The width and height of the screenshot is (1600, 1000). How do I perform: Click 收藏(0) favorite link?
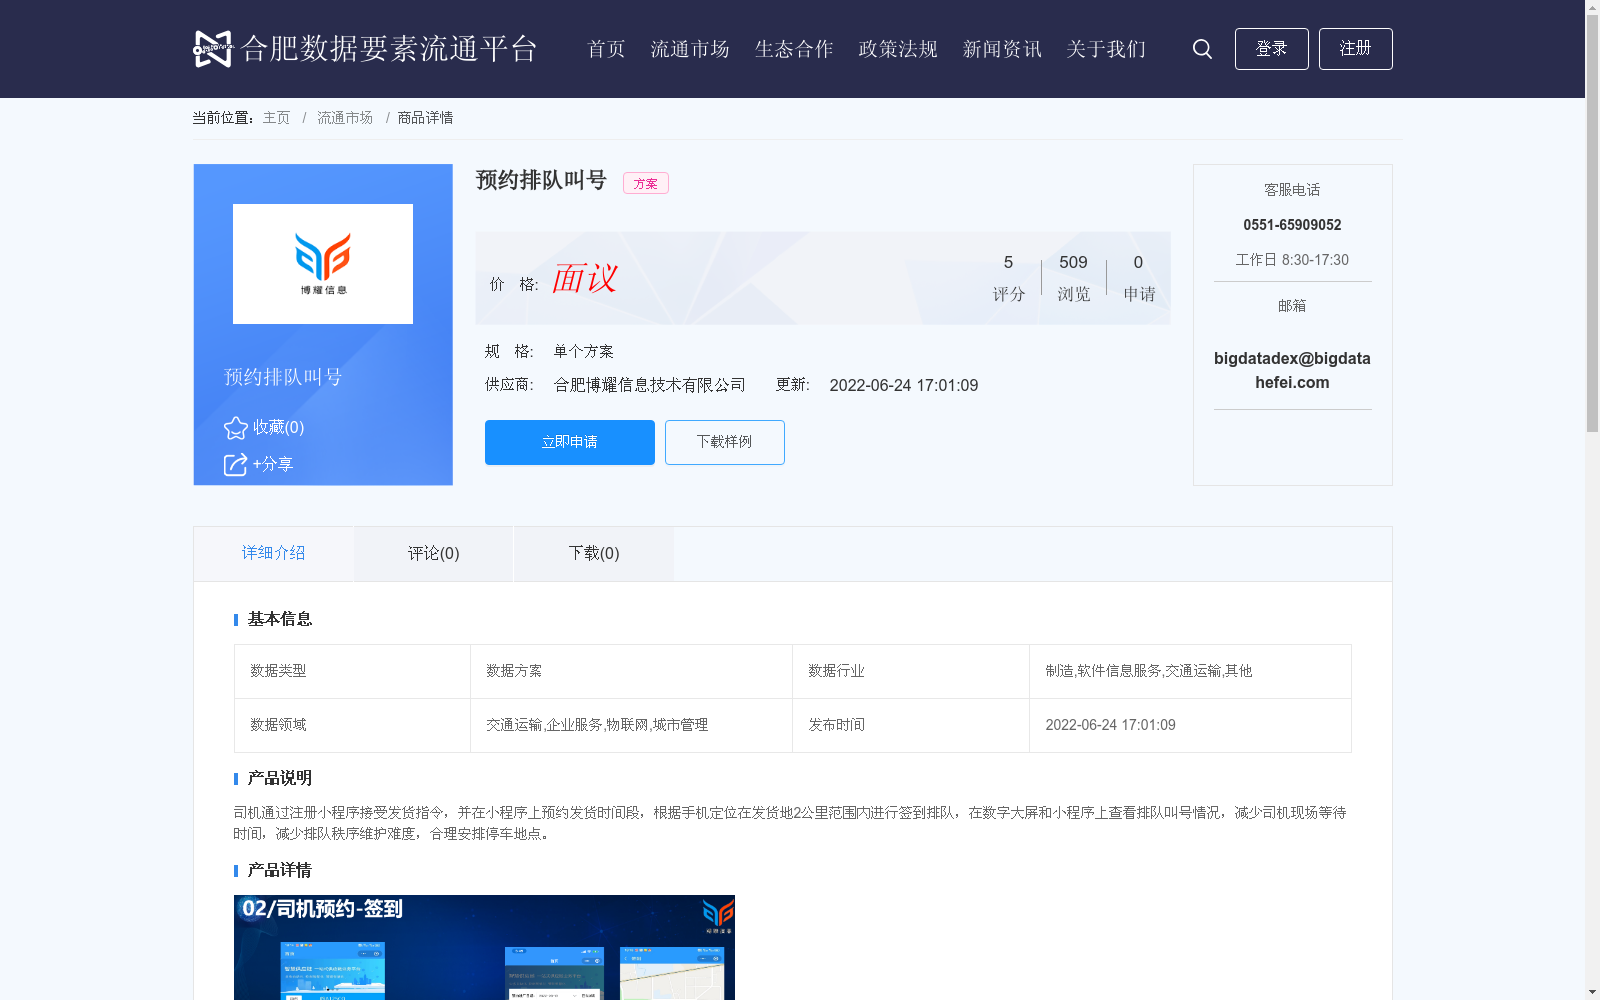pos(278,427)
